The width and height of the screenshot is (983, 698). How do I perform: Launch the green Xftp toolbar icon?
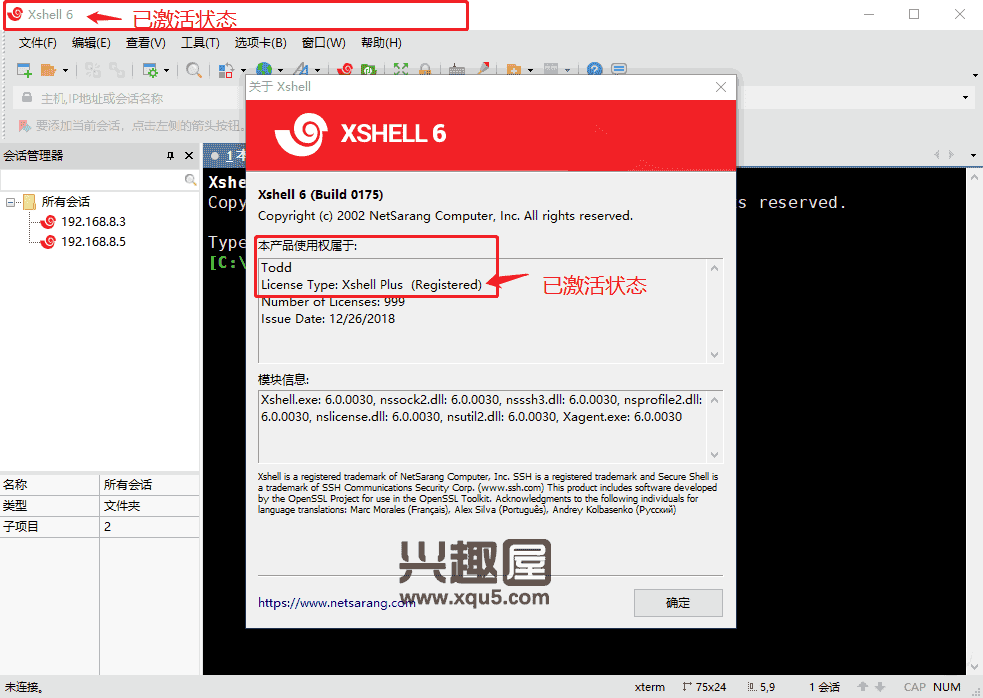tap(369, 69)
